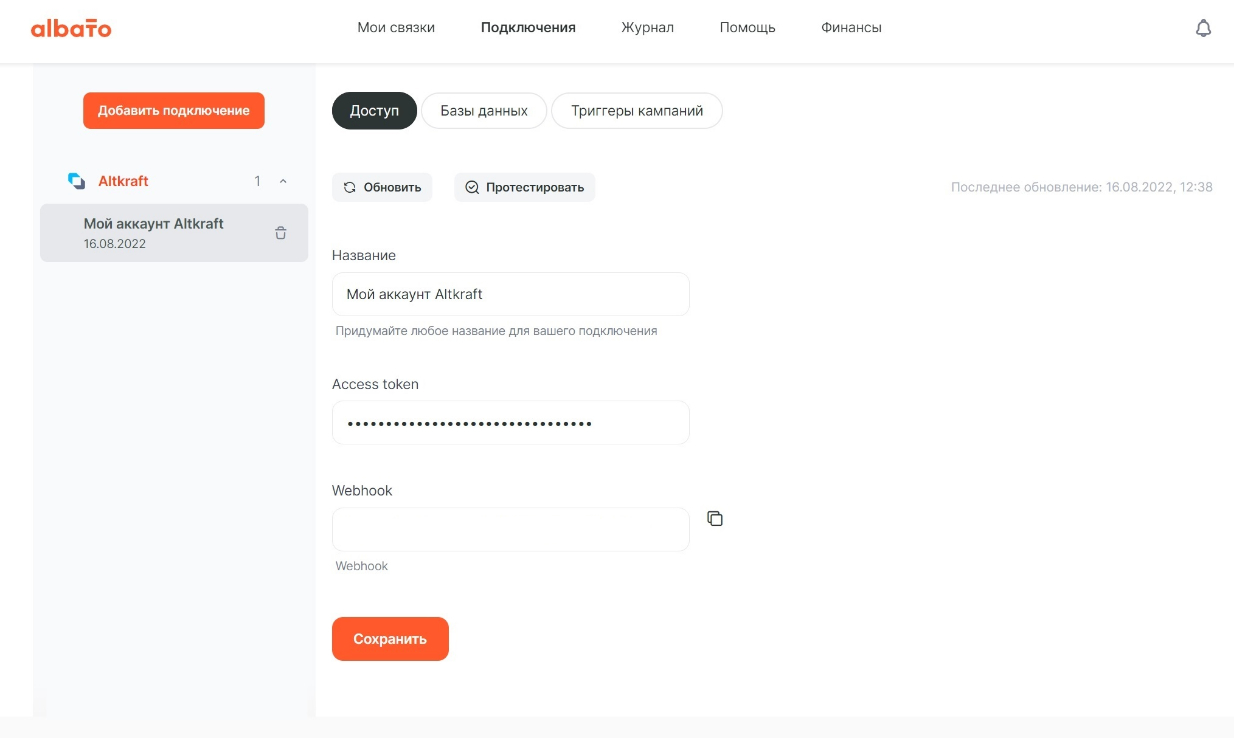Click into the Access token field
This screenshot has height=738, width=1234.
pyautogui.click(x=510, y=423)
